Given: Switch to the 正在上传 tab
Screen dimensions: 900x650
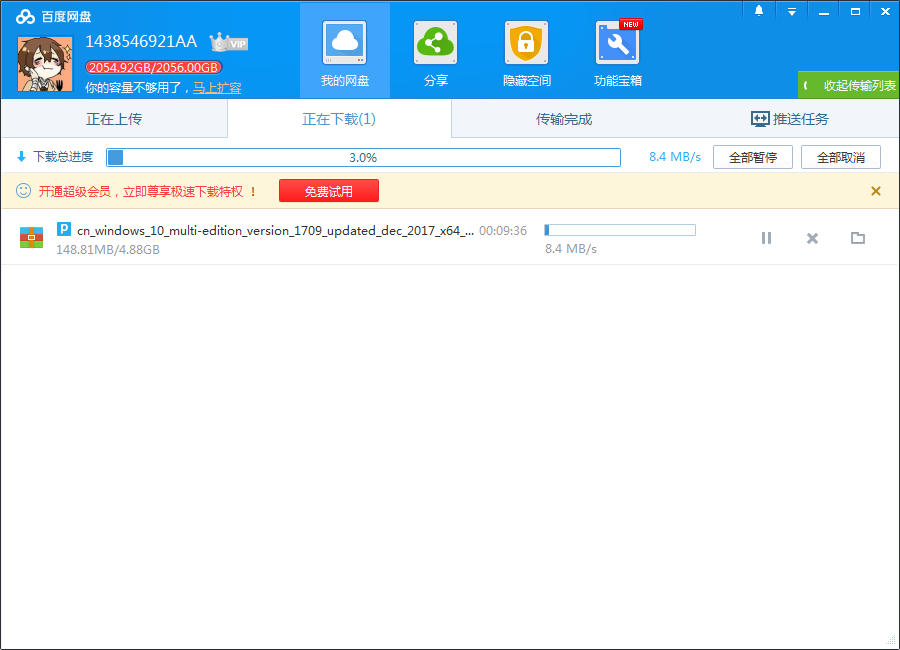Looking at the screenshot, I should [114, 119].
